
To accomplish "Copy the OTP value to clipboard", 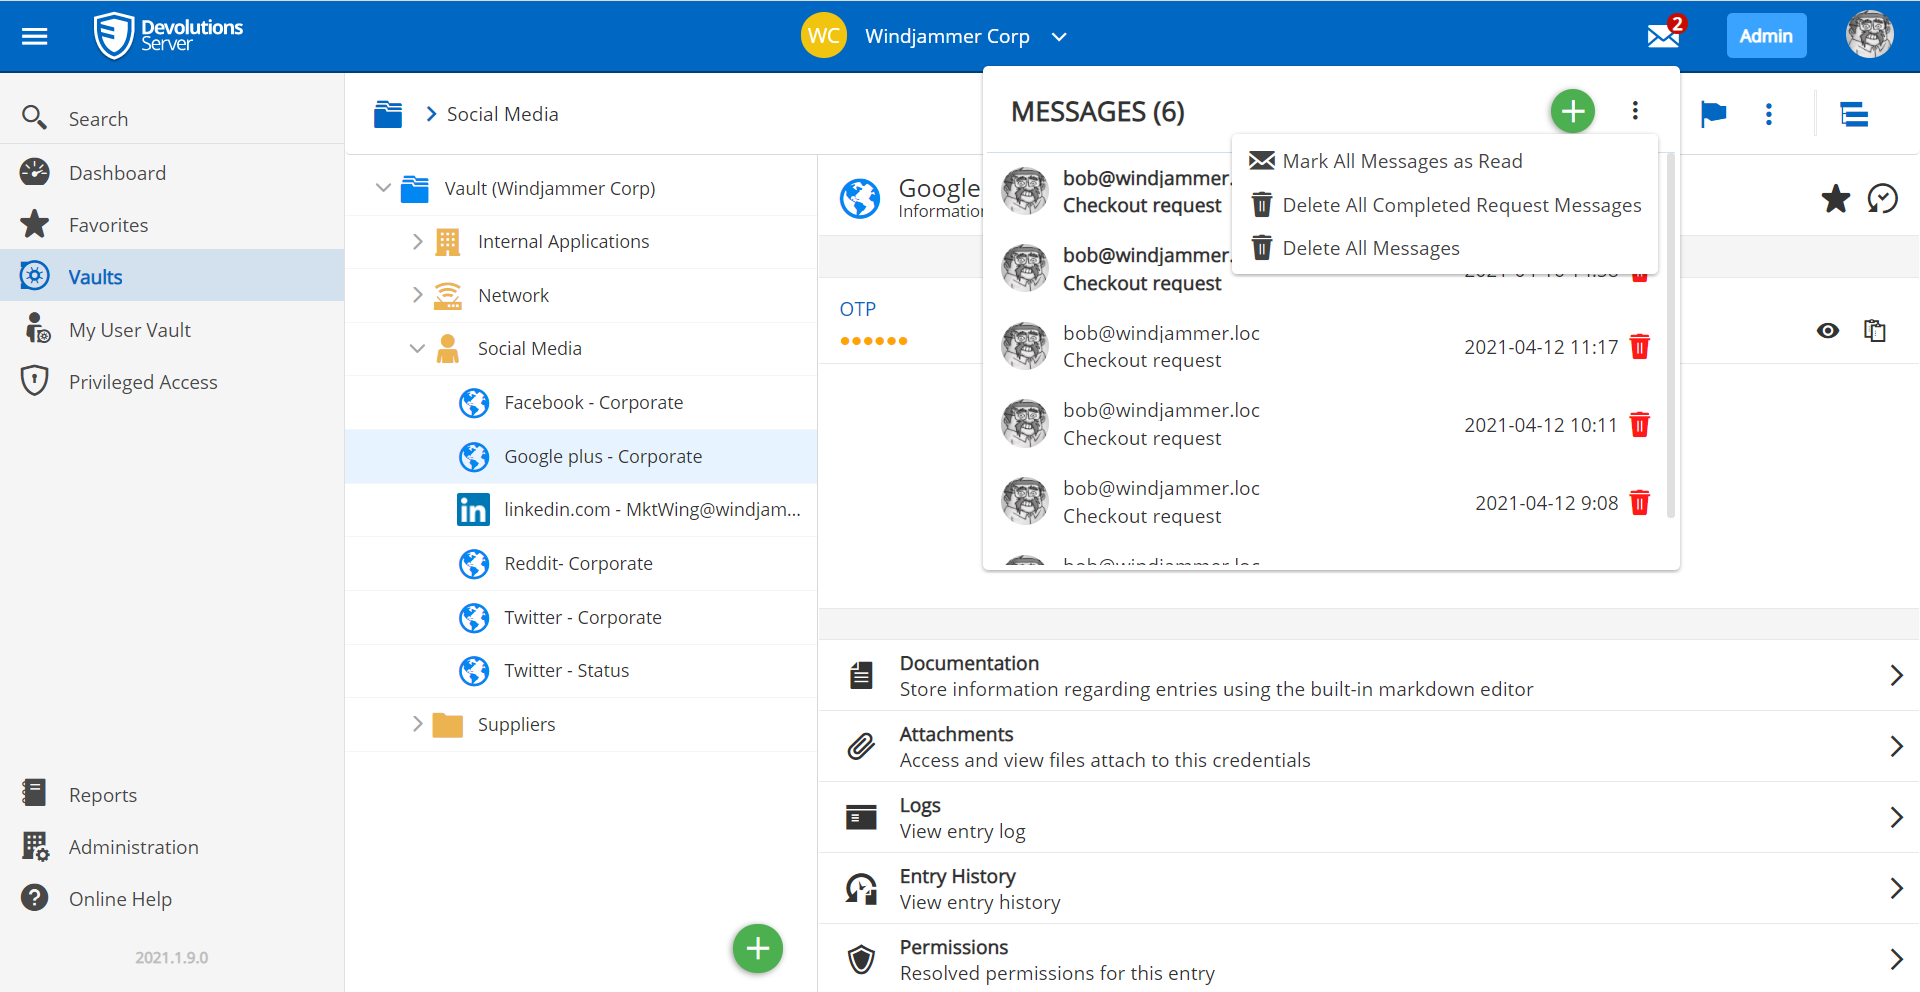I will pos(1875,331).
